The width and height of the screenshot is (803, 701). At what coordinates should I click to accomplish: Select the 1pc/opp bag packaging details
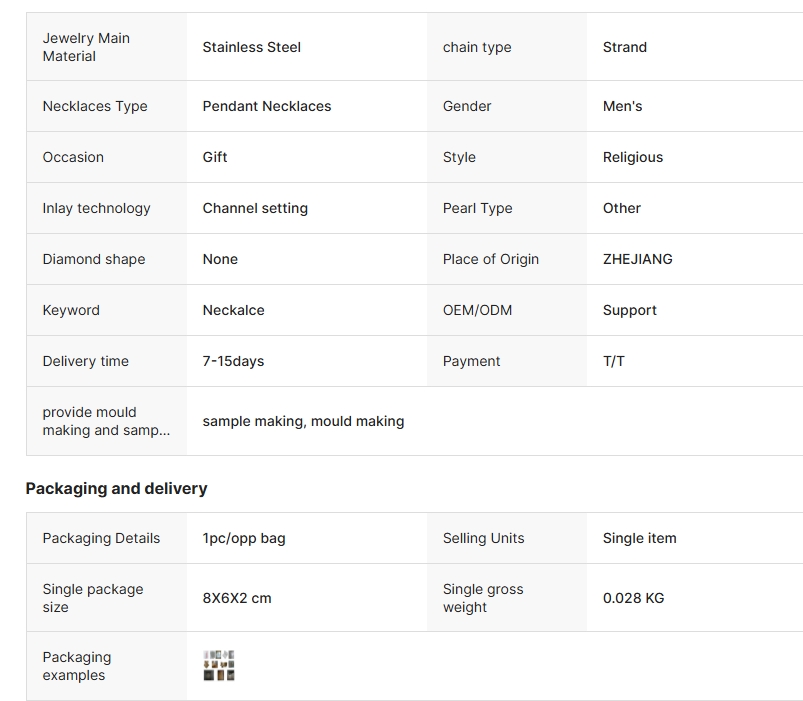coord(244,539)
